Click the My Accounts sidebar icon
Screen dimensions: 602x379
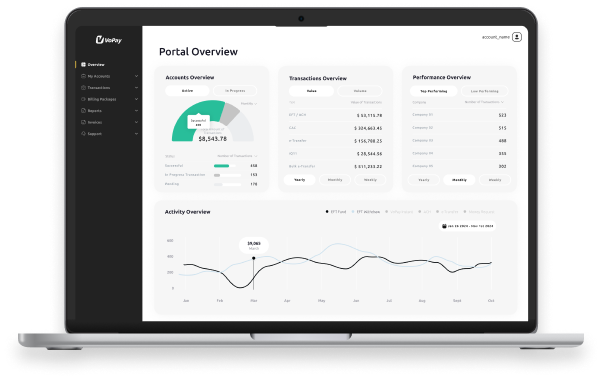point(83,76)
